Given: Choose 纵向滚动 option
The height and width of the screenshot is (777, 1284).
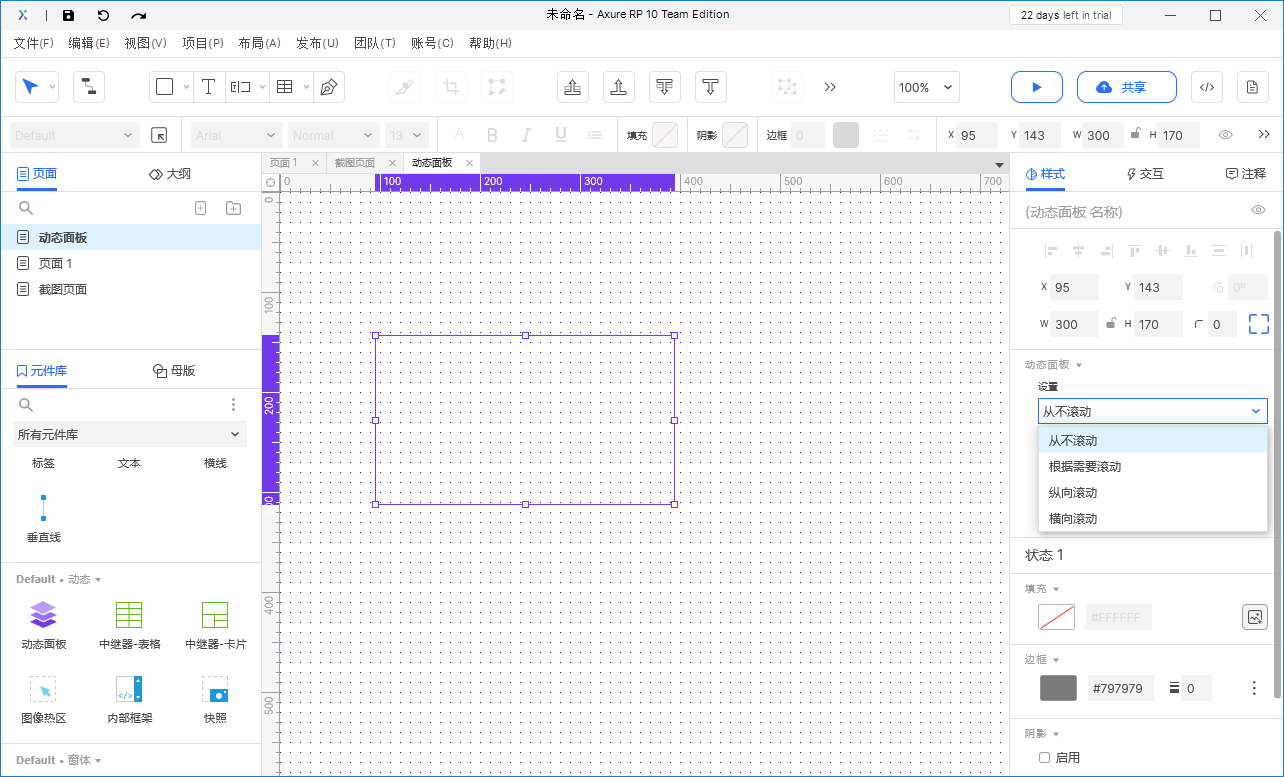Looking at the screenshot, I should (x=1153, y=493).
